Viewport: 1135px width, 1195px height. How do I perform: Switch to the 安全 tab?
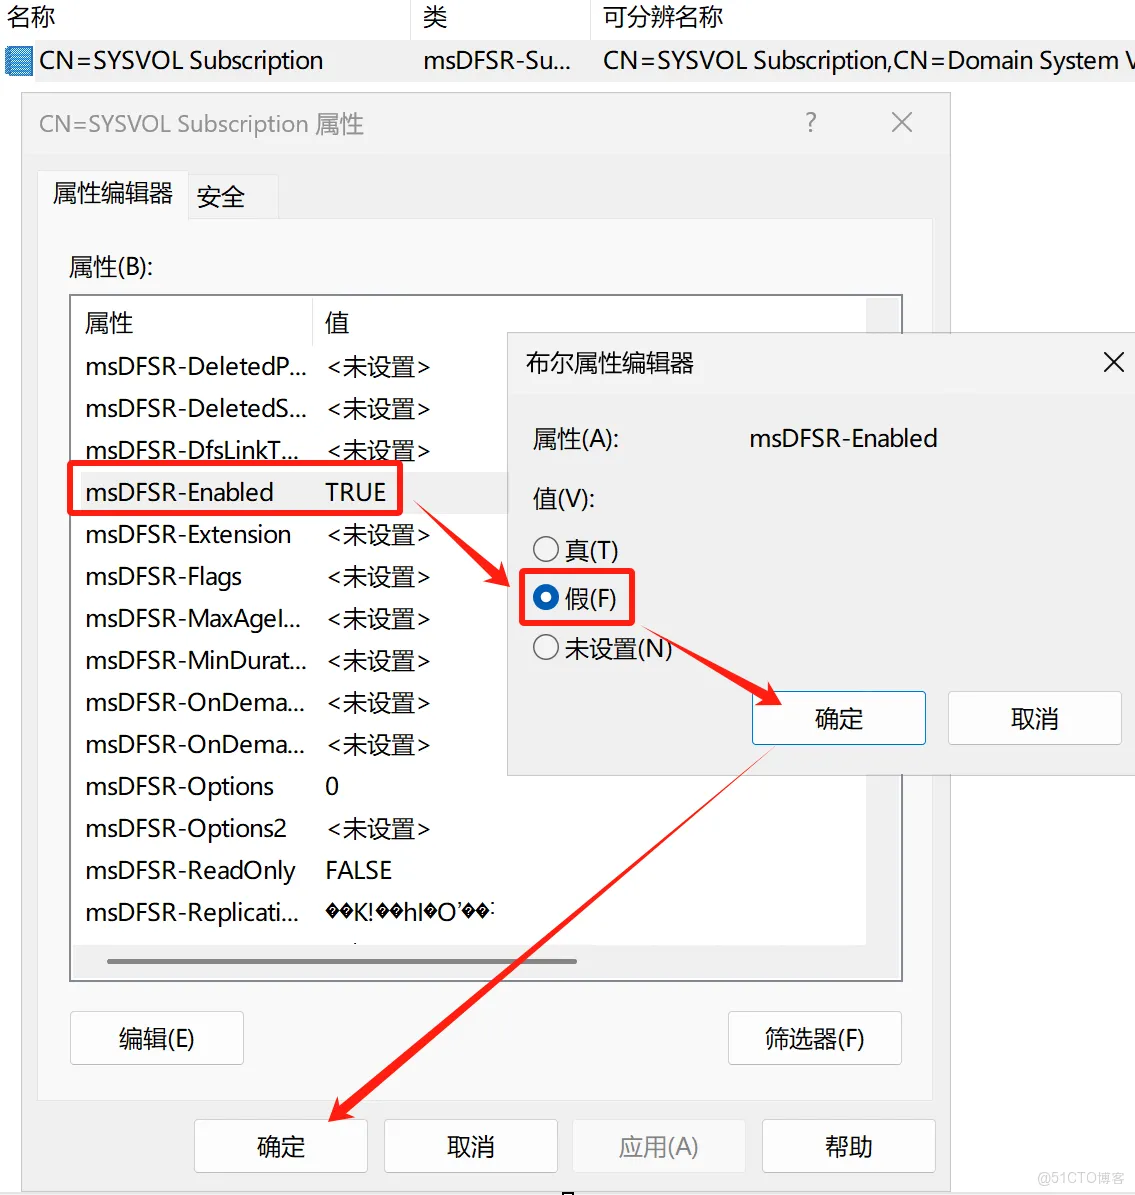coord(221,197)
